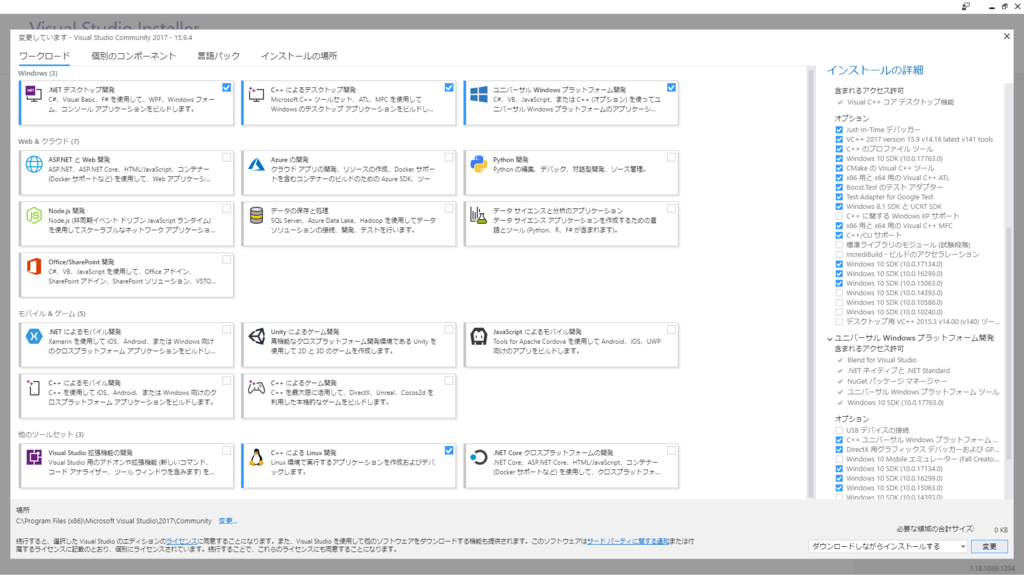
Task: Click the C++ によるデスクトップ開発 icon
Action: [256, 94]
